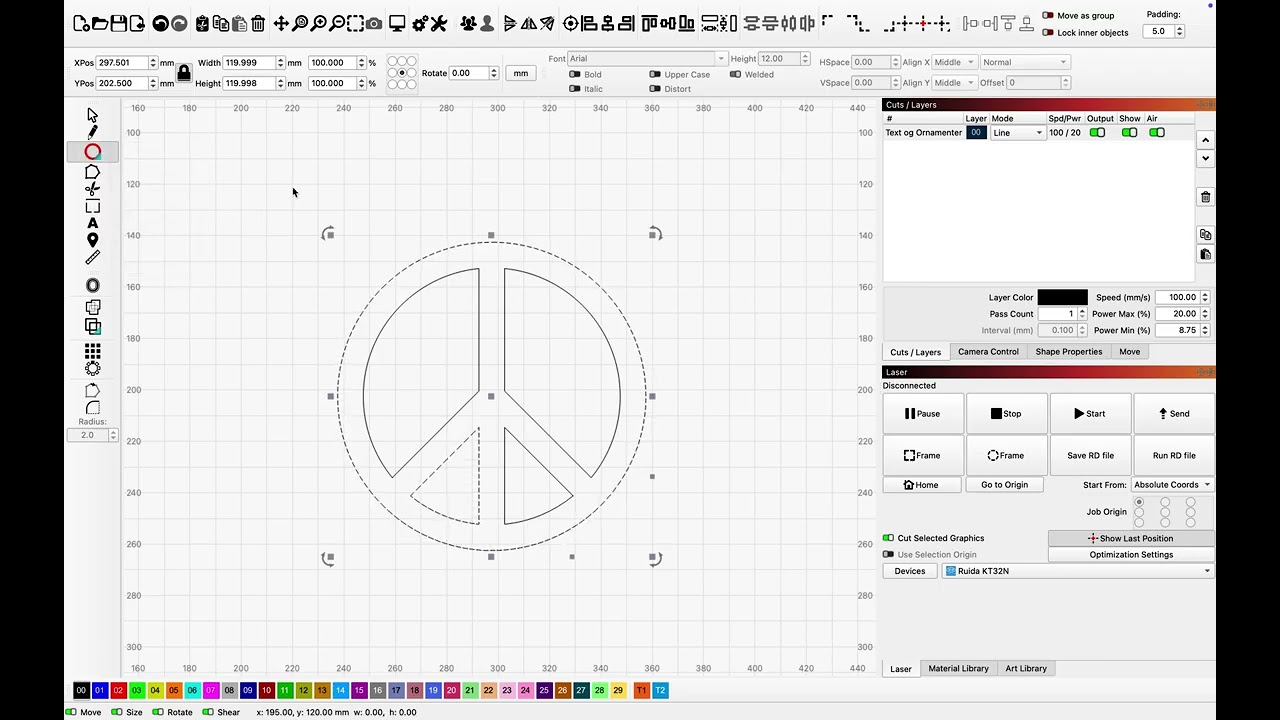Open the Font dropdown showing Arial
1280x720 pixels.
(x=646, y=59)
